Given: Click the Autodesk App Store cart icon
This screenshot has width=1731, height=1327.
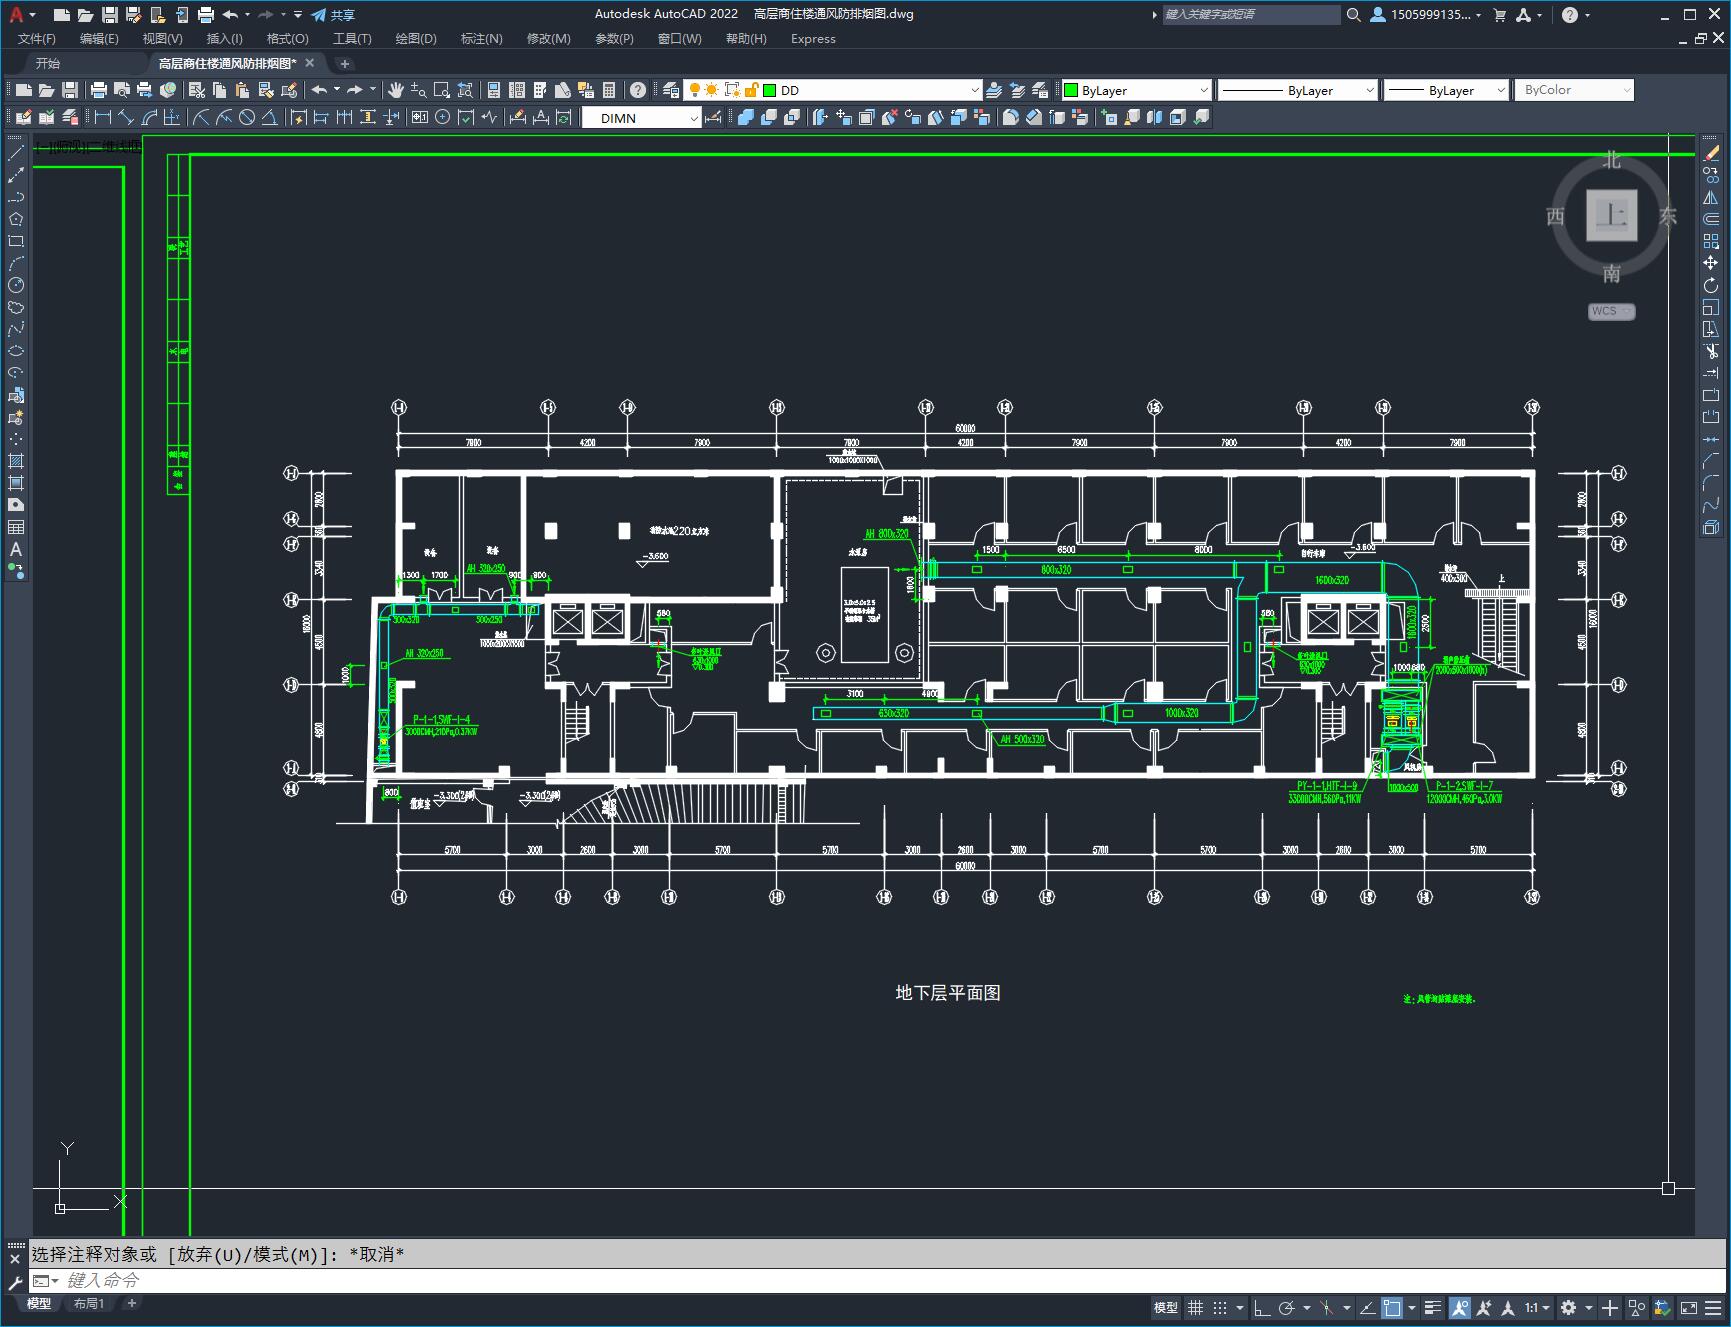Looking at the screenshot, I should pyautogui.click(x=1499, y=15).
